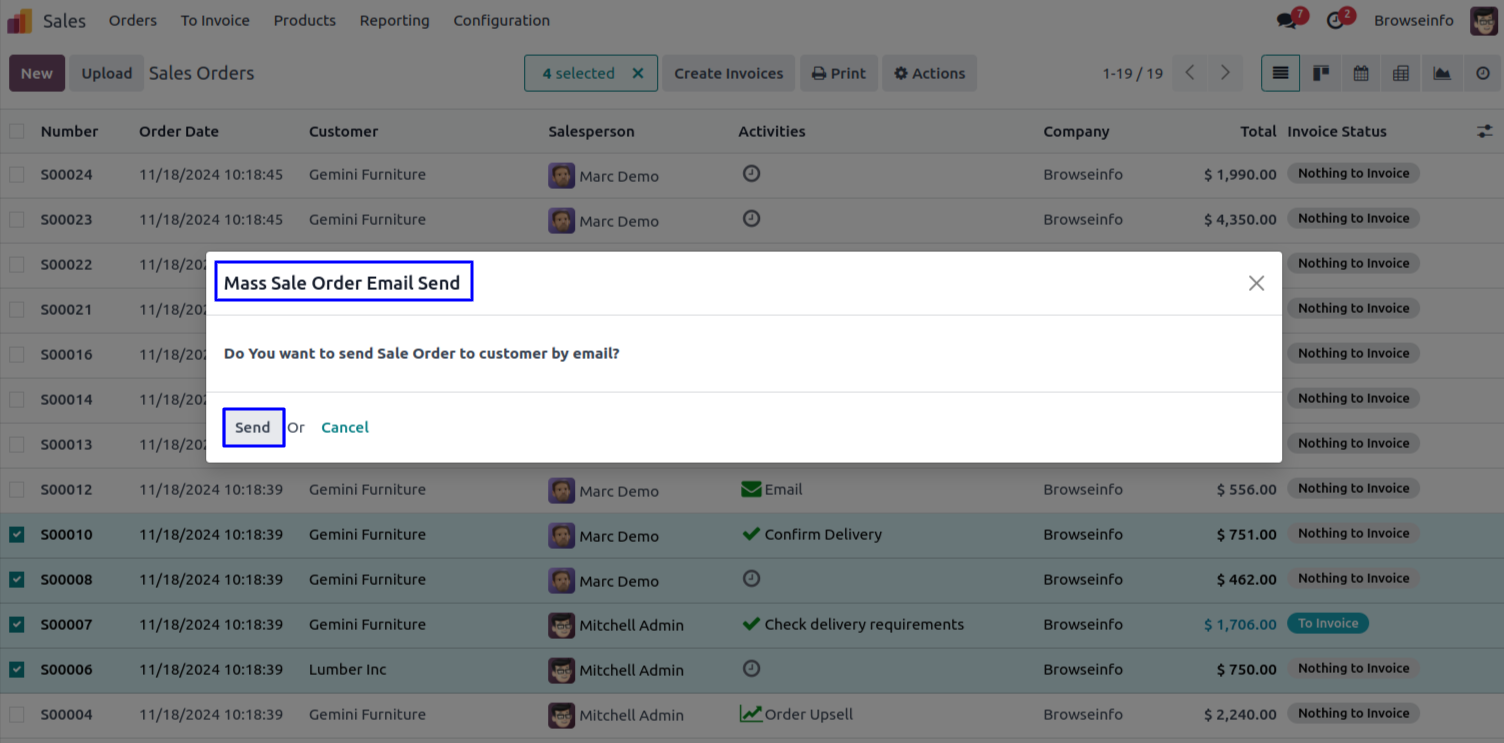Deselect order S00007 checkbox
The height and width of the screenshot is (743, 1504).
point(17,625)
